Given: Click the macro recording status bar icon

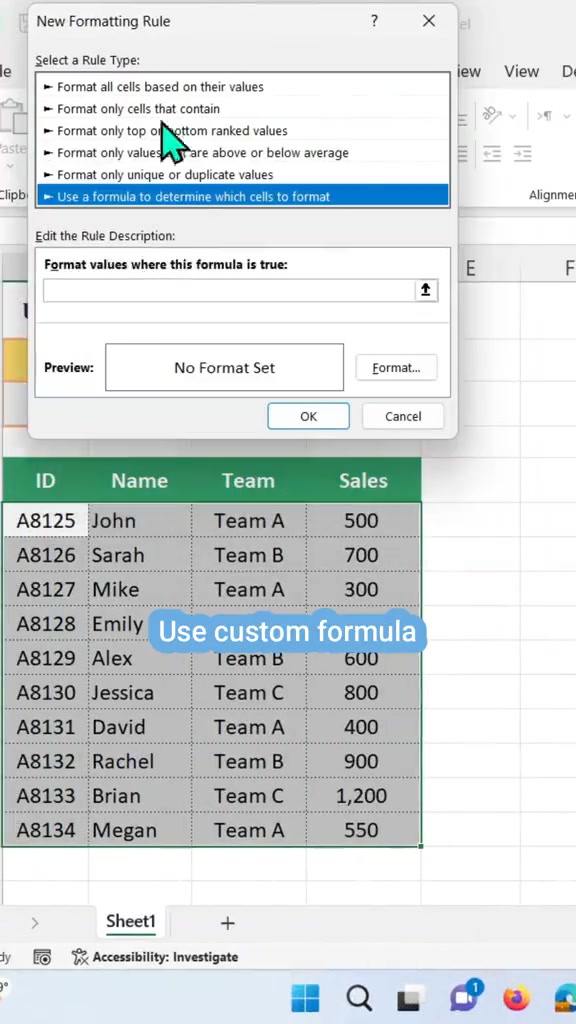Looking at the screenshot, I should 42,957.
